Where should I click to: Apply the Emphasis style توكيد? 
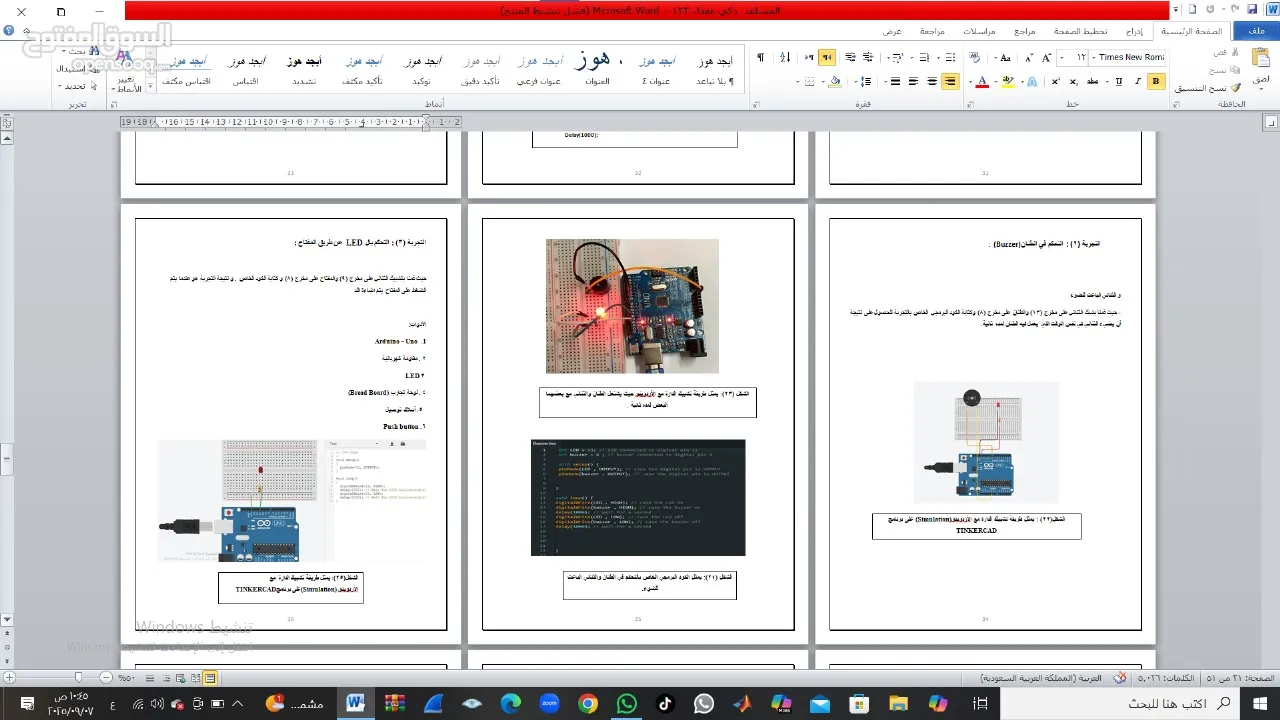[x=421, y=69]
